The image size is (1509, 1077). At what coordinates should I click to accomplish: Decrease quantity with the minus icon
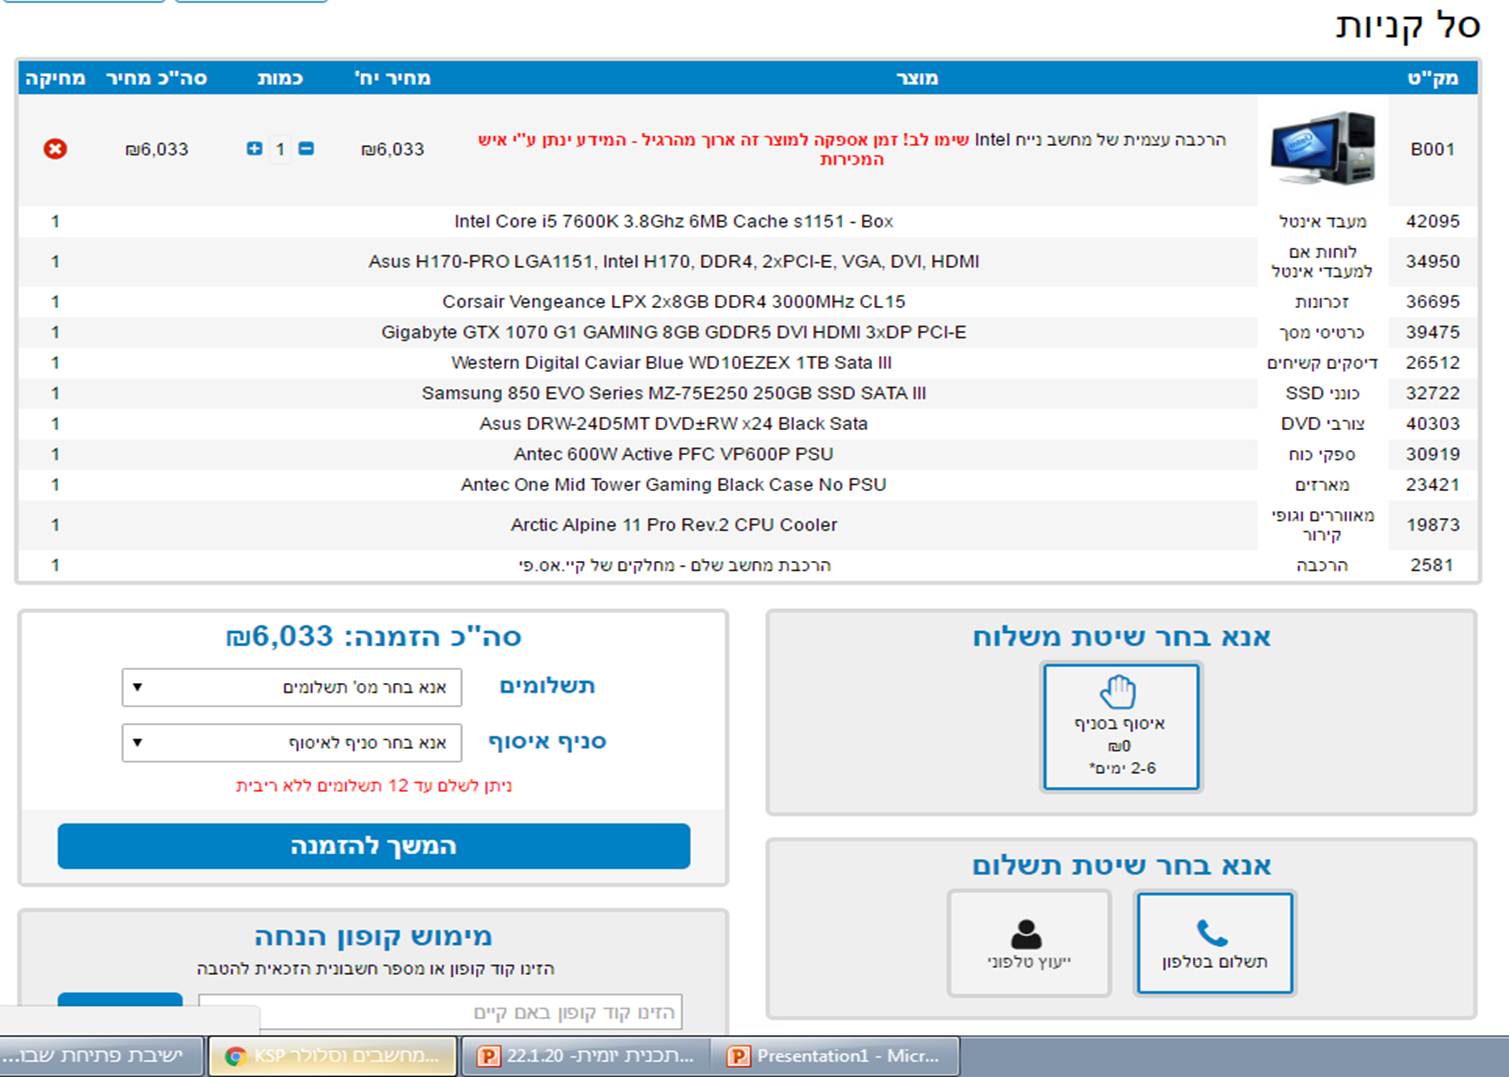tap(306, 149)
